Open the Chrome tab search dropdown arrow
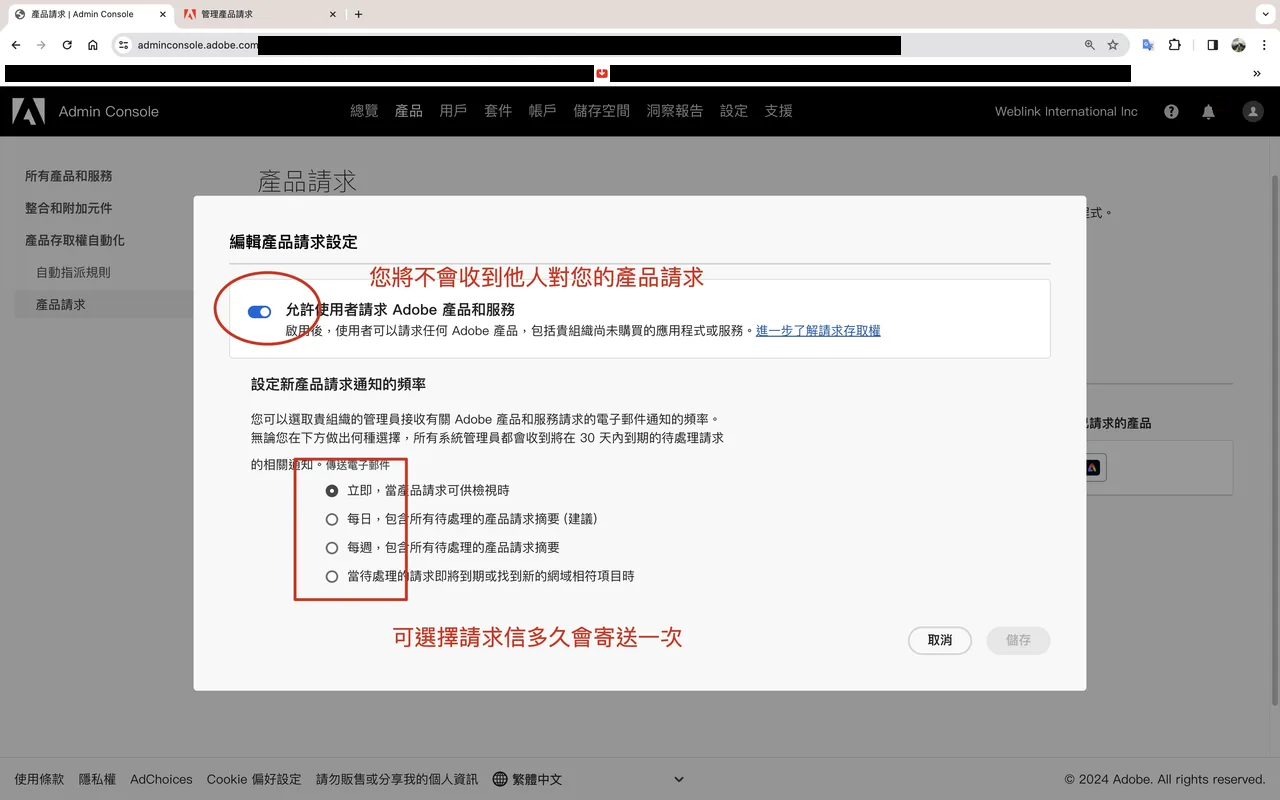 tap(1264, 14)
